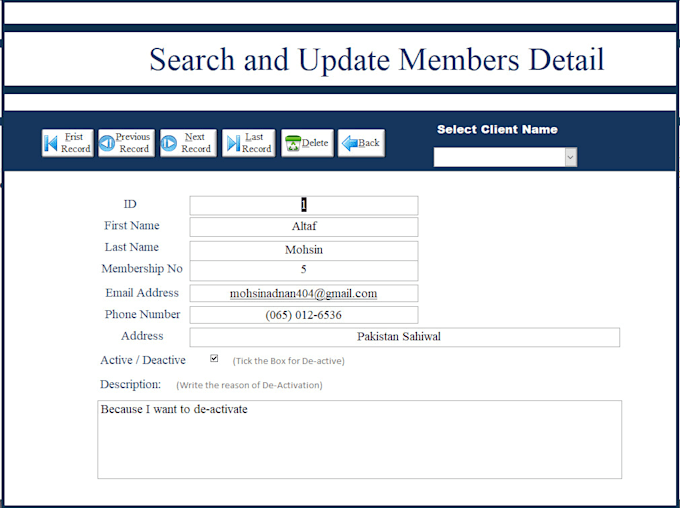The image size is (680, 508).
Task: Click the round arrow icon on Next Record
Action: 169,143
